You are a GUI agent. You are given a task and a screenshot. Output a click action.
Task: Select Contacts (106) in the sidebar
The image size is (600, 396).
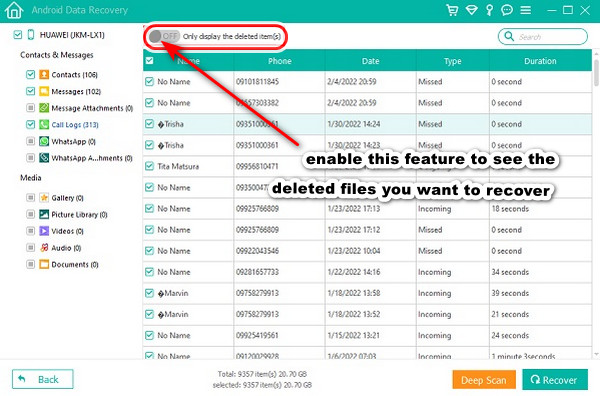pos(75,75)
